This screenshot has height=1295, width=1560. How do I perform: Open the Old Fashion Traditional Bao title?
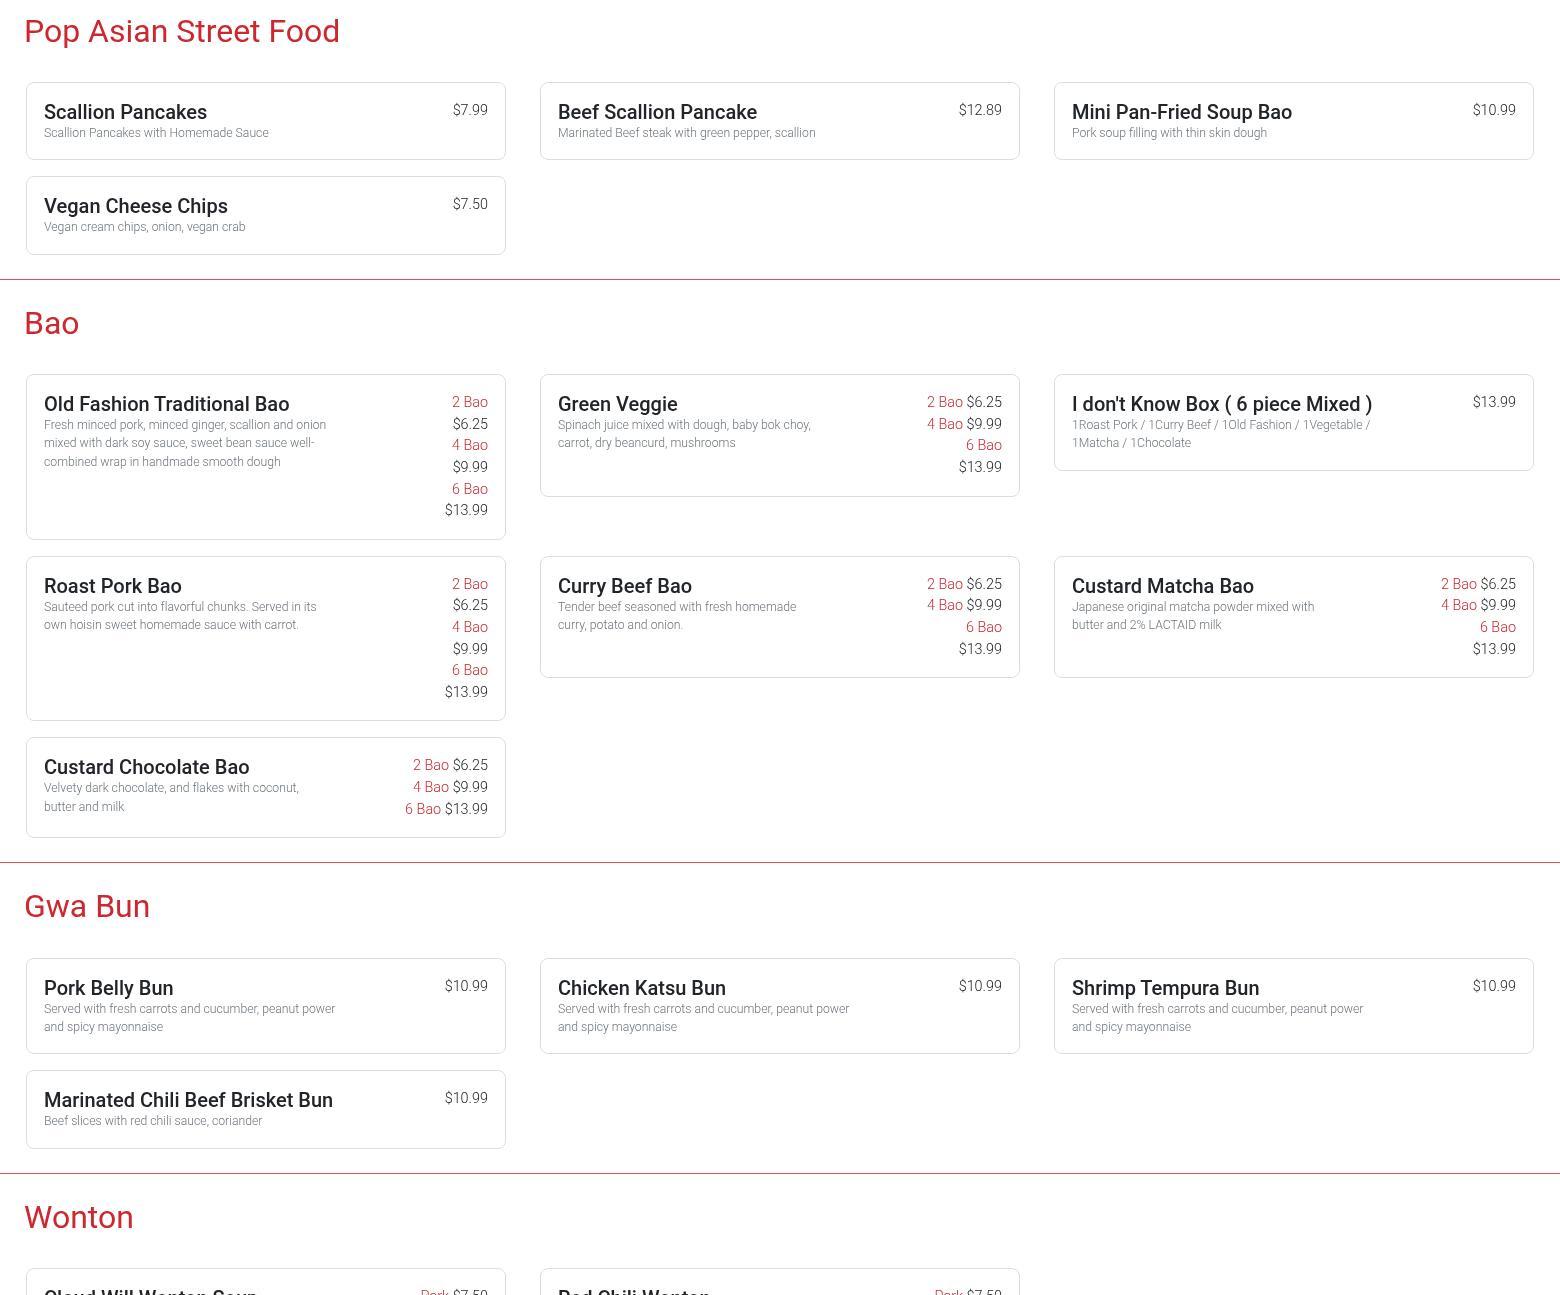166,404
